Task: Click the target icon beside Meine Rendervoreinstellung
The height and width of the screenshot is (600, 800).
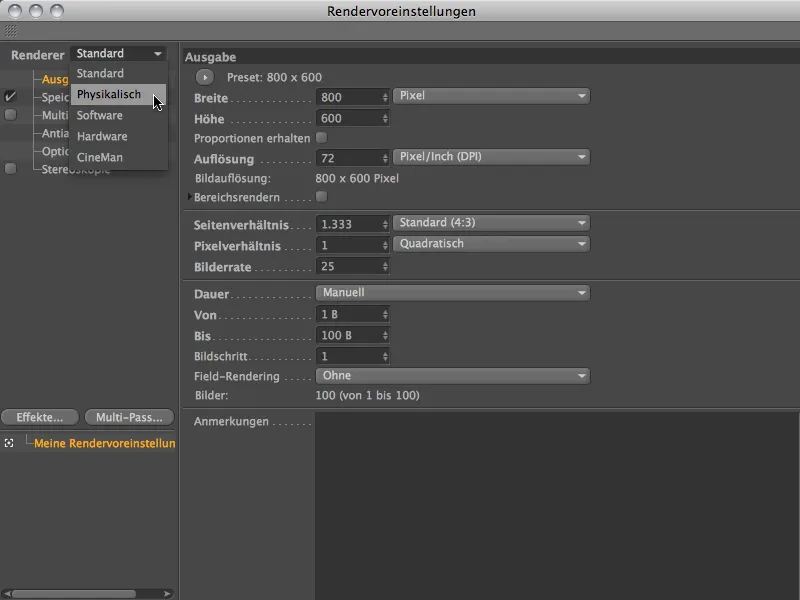Action: (9, 443)
